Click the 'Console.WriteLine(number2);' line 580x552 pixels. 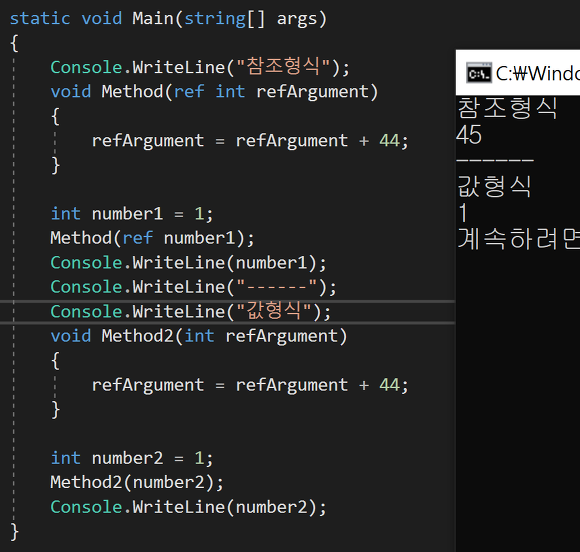(189, 507)
